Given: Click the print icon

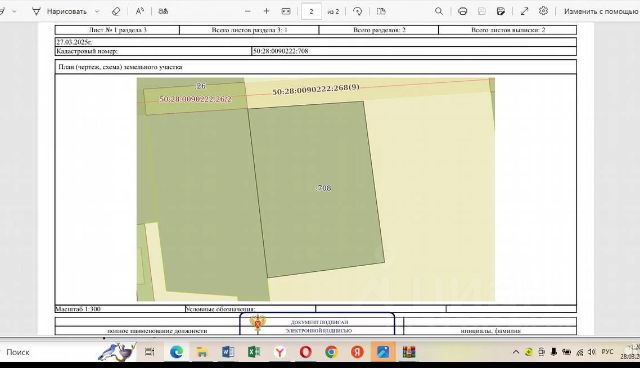Looking at the screenshot, I should [x=462, y=11].
